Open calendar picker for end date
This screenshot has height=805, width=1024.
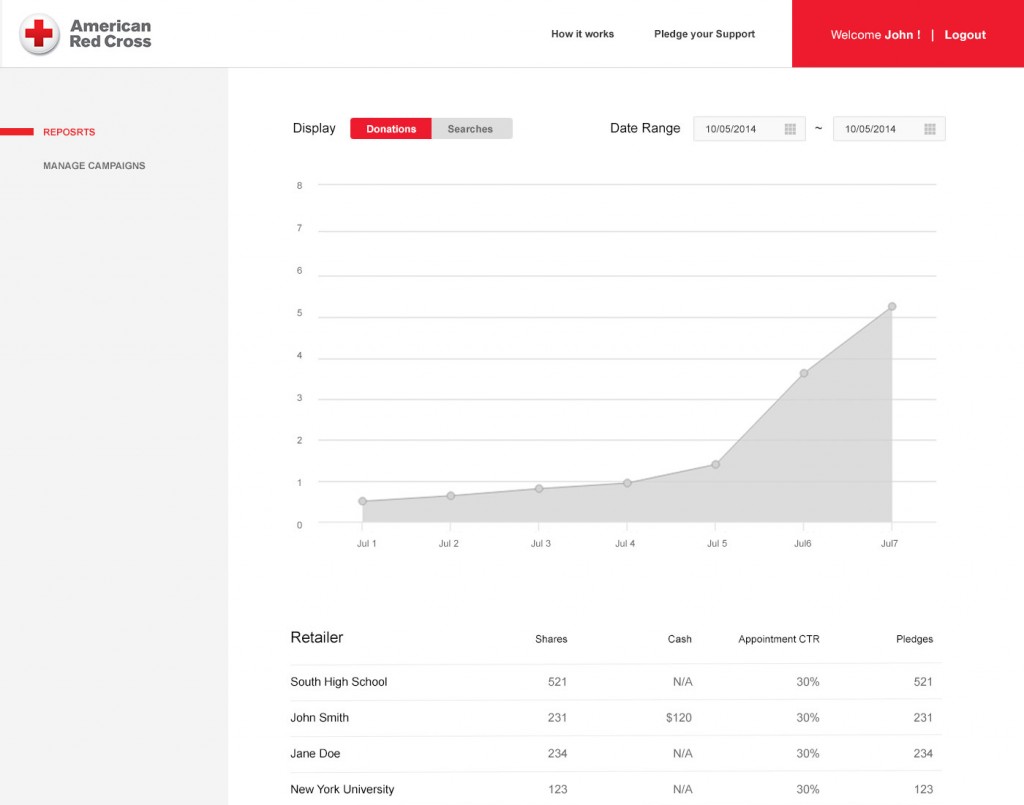pyautogui.click(x=930, y=129)
